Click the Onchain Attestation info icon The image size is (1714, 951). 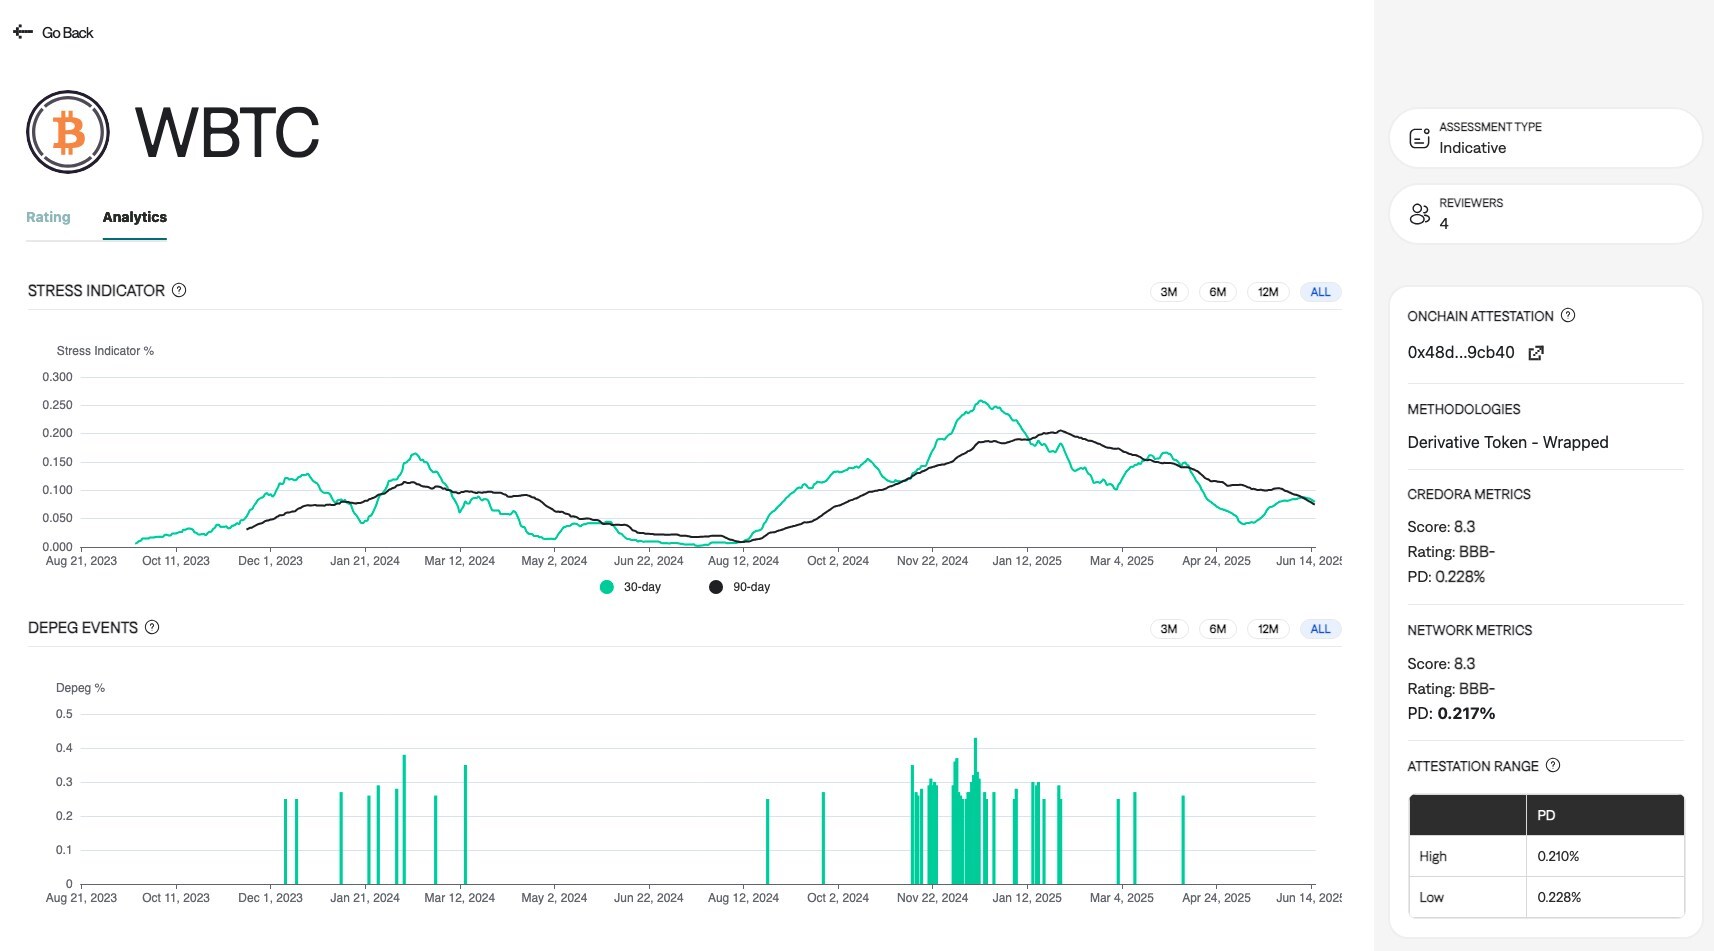pyautogui.click(x=1568, y=315)
